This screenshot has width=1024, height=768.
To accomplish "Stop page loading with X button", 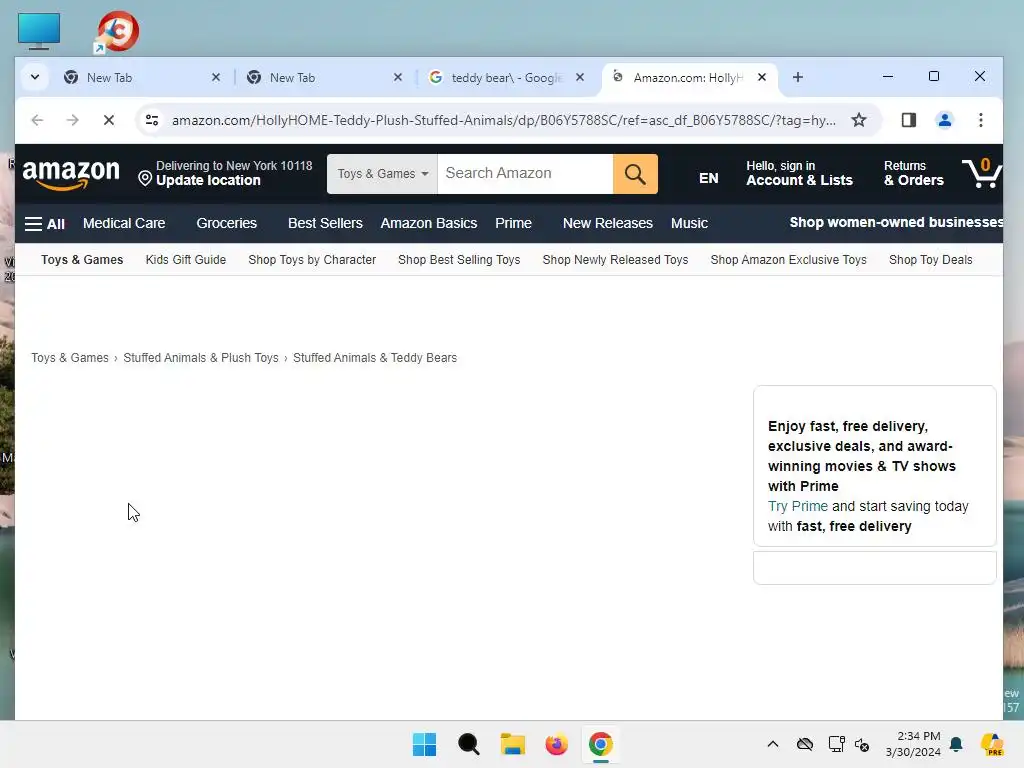I will tap(109, 120).
